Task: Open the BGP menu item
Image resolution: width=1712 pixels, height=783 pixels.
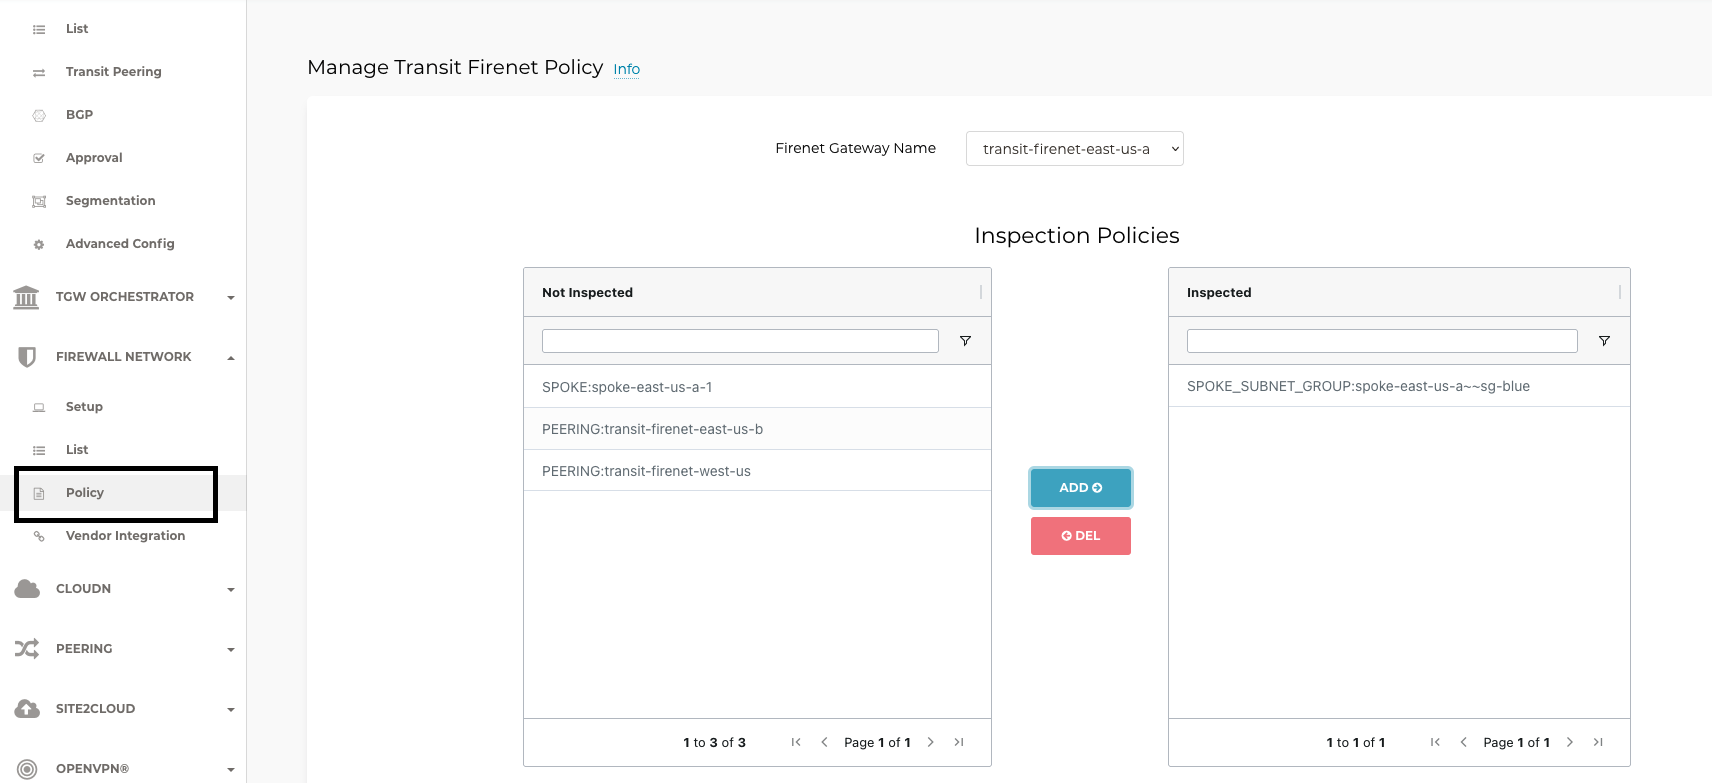Action: click(79, 115)
